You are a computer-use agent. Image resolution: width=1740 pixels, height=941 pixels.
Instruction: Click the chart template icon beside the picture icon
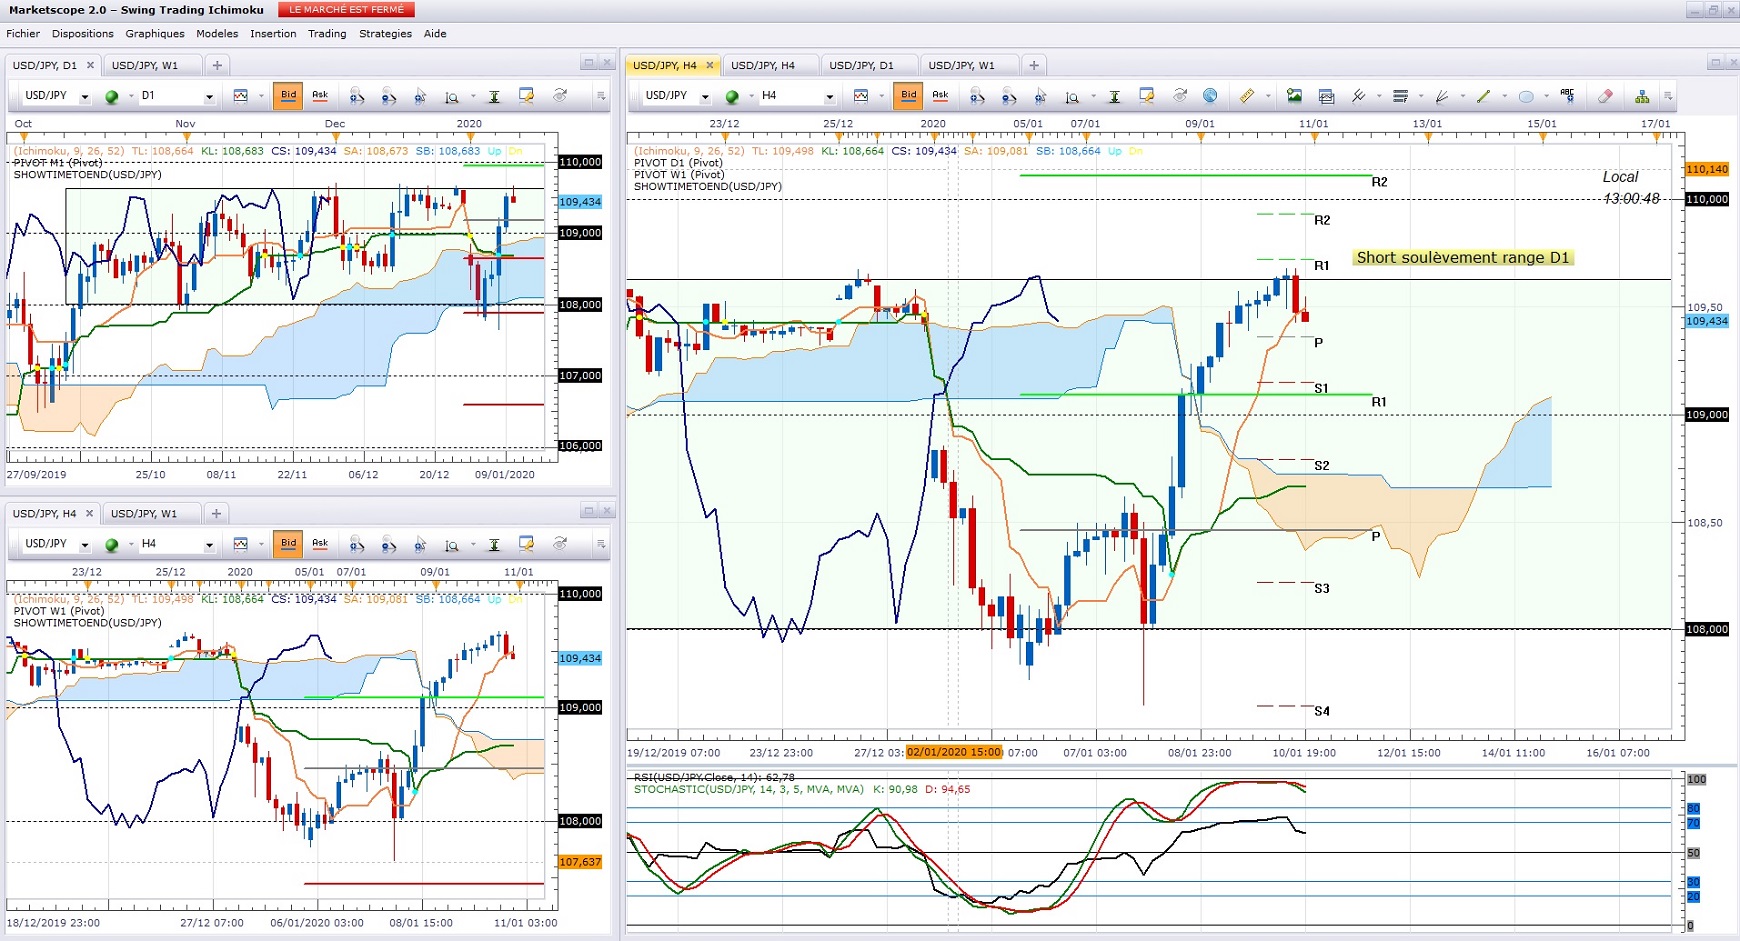click(1326, 96)
